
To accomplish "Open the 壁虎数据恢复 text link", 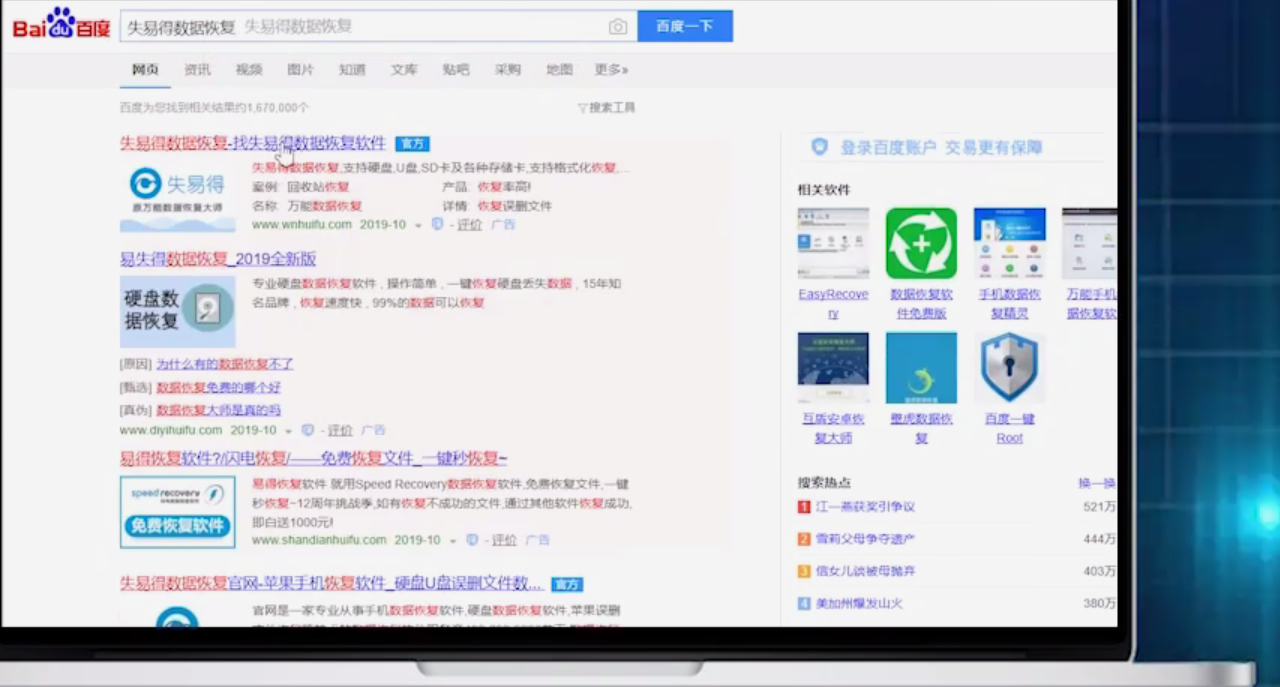I will click(x=921, y=428).
